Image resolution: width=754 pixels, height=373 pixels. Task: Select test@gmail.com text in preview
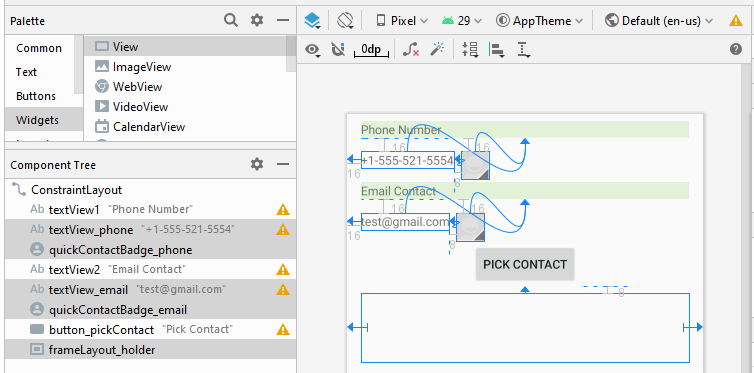[405, 222]
